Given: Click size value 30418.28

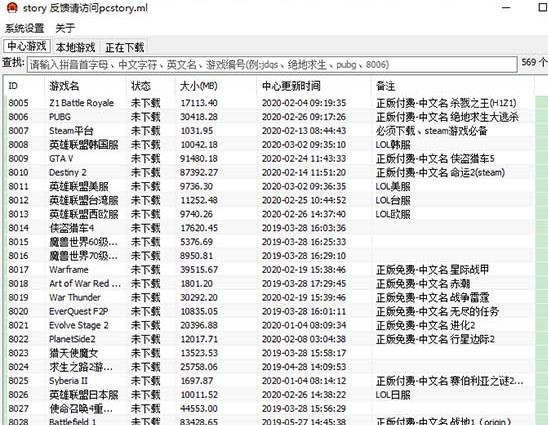Looking at the screenshot, I should pos(199,117).
